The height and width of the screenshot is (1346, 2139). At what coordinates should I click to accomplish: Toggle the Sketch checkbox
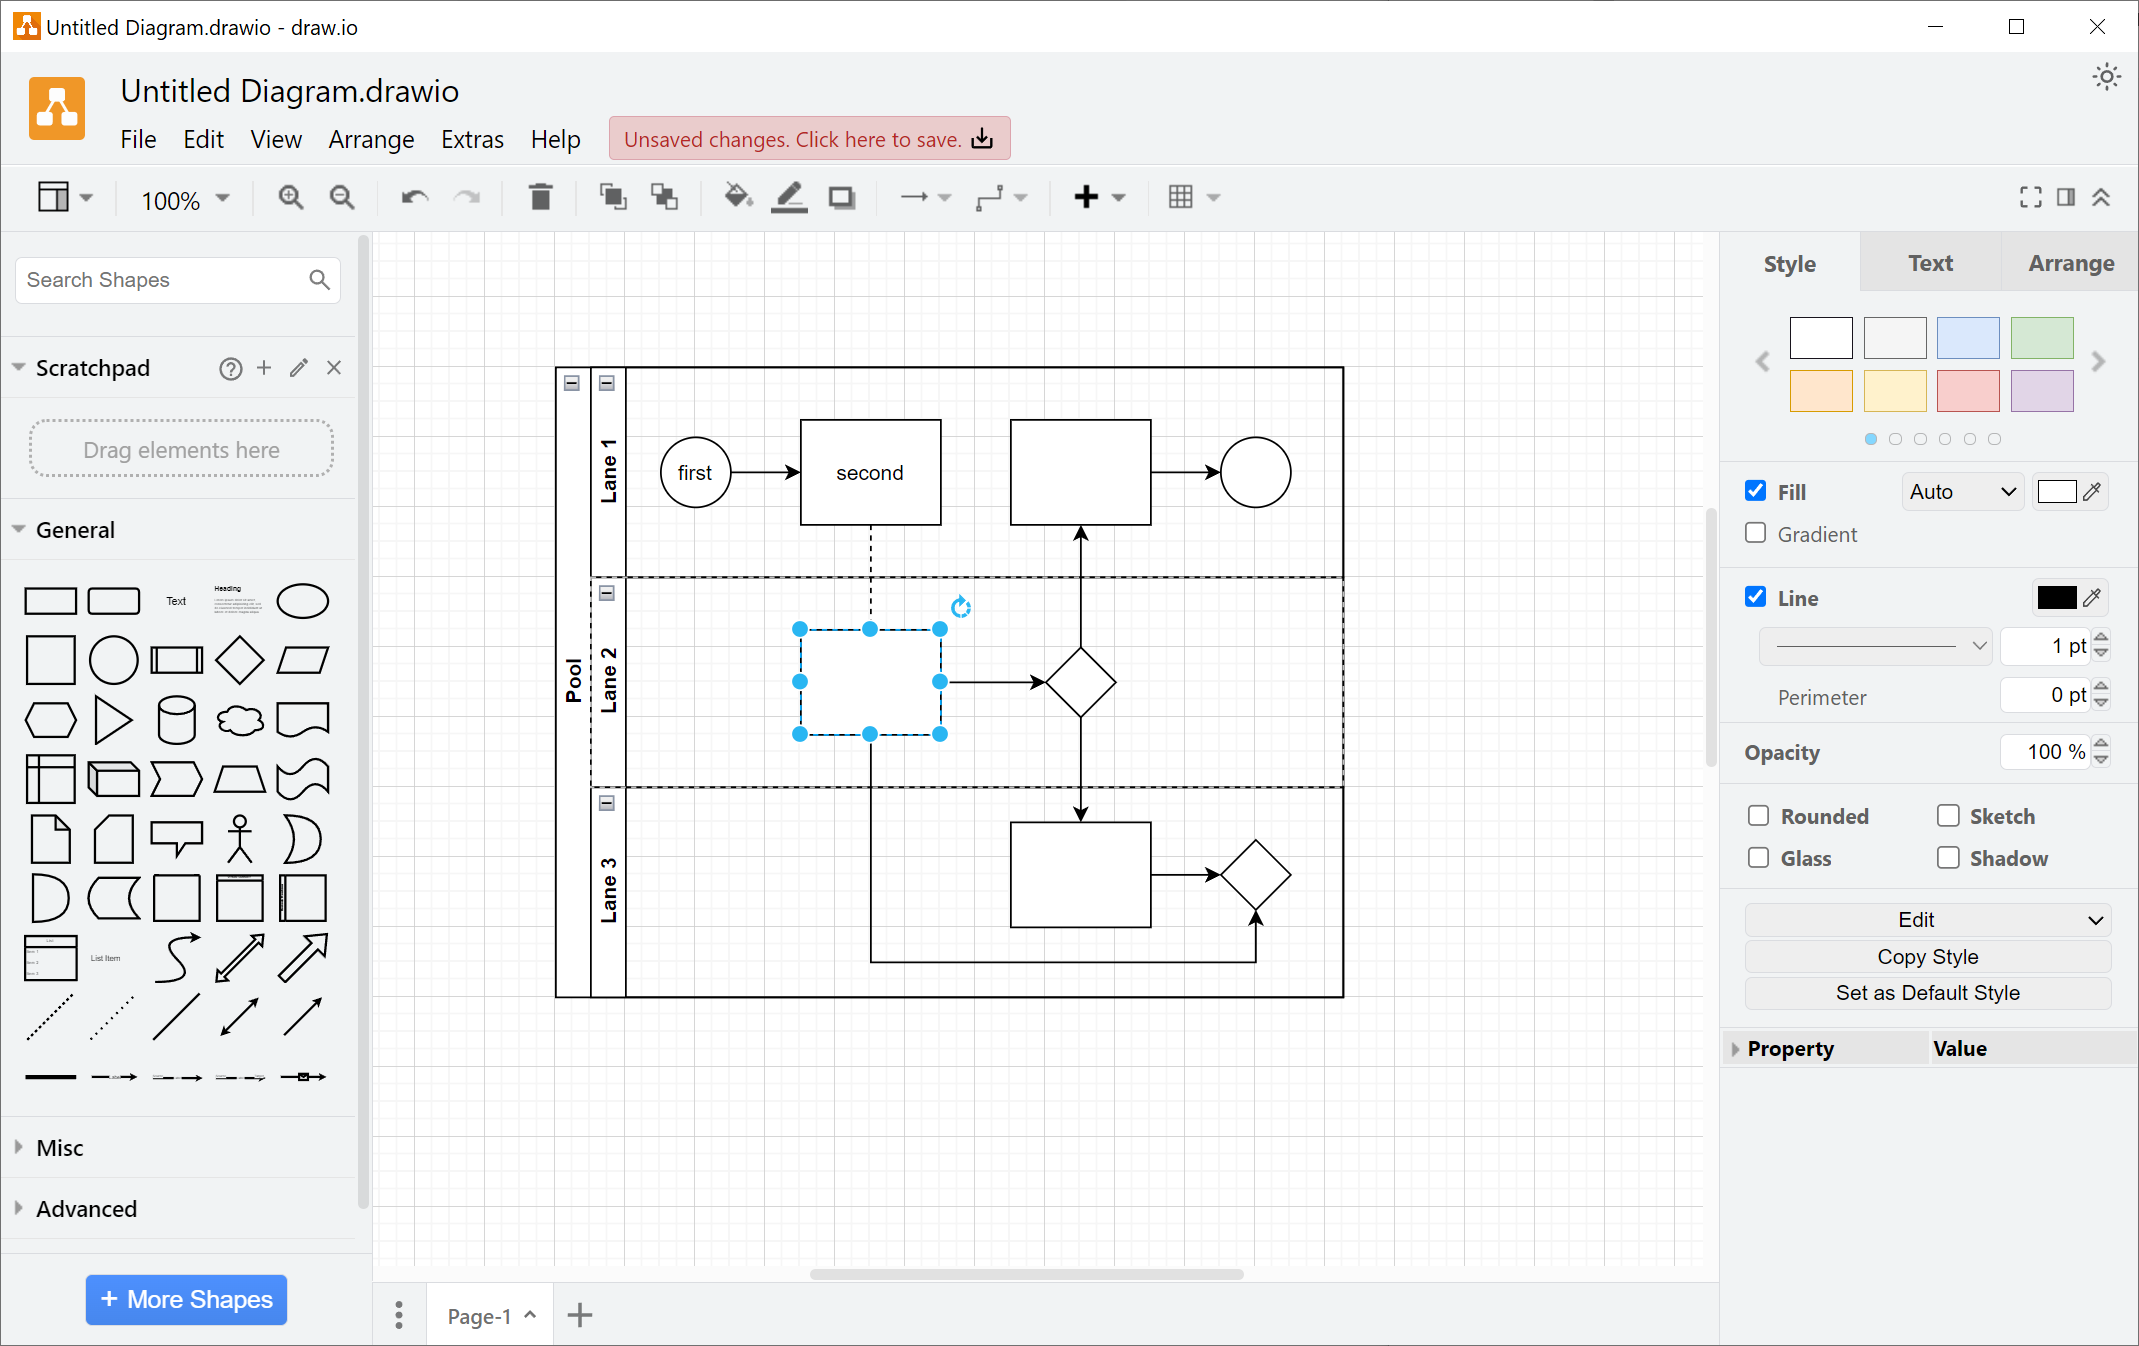coord(1947,816)
